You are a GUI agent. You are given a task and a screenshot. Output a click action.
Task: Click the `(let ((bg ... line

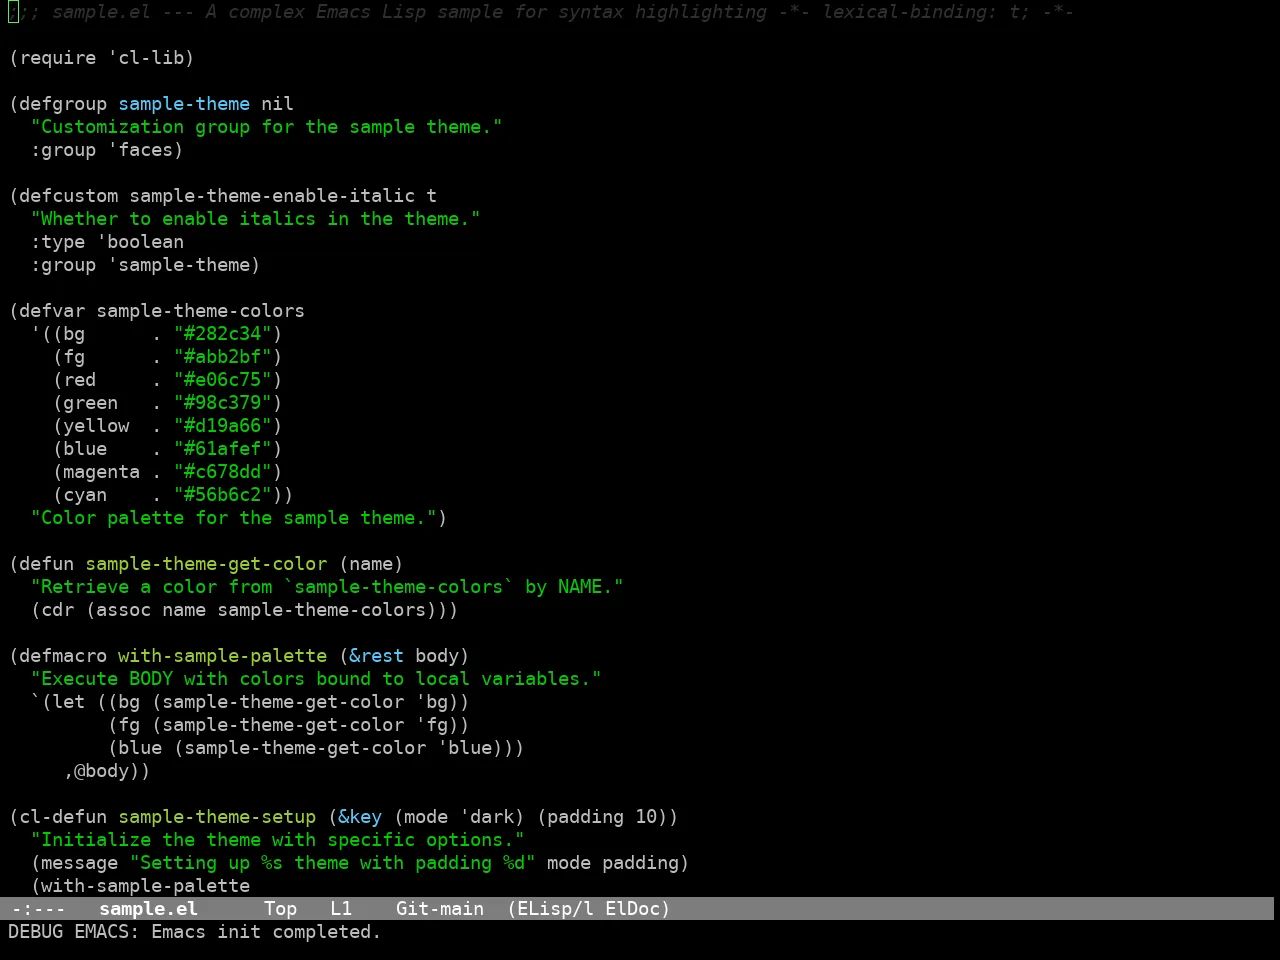250,702
